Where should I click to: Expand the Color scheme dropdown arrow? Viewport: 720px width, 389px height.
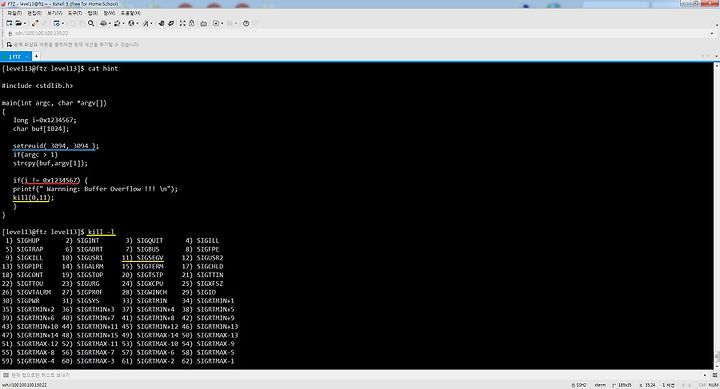124,23
